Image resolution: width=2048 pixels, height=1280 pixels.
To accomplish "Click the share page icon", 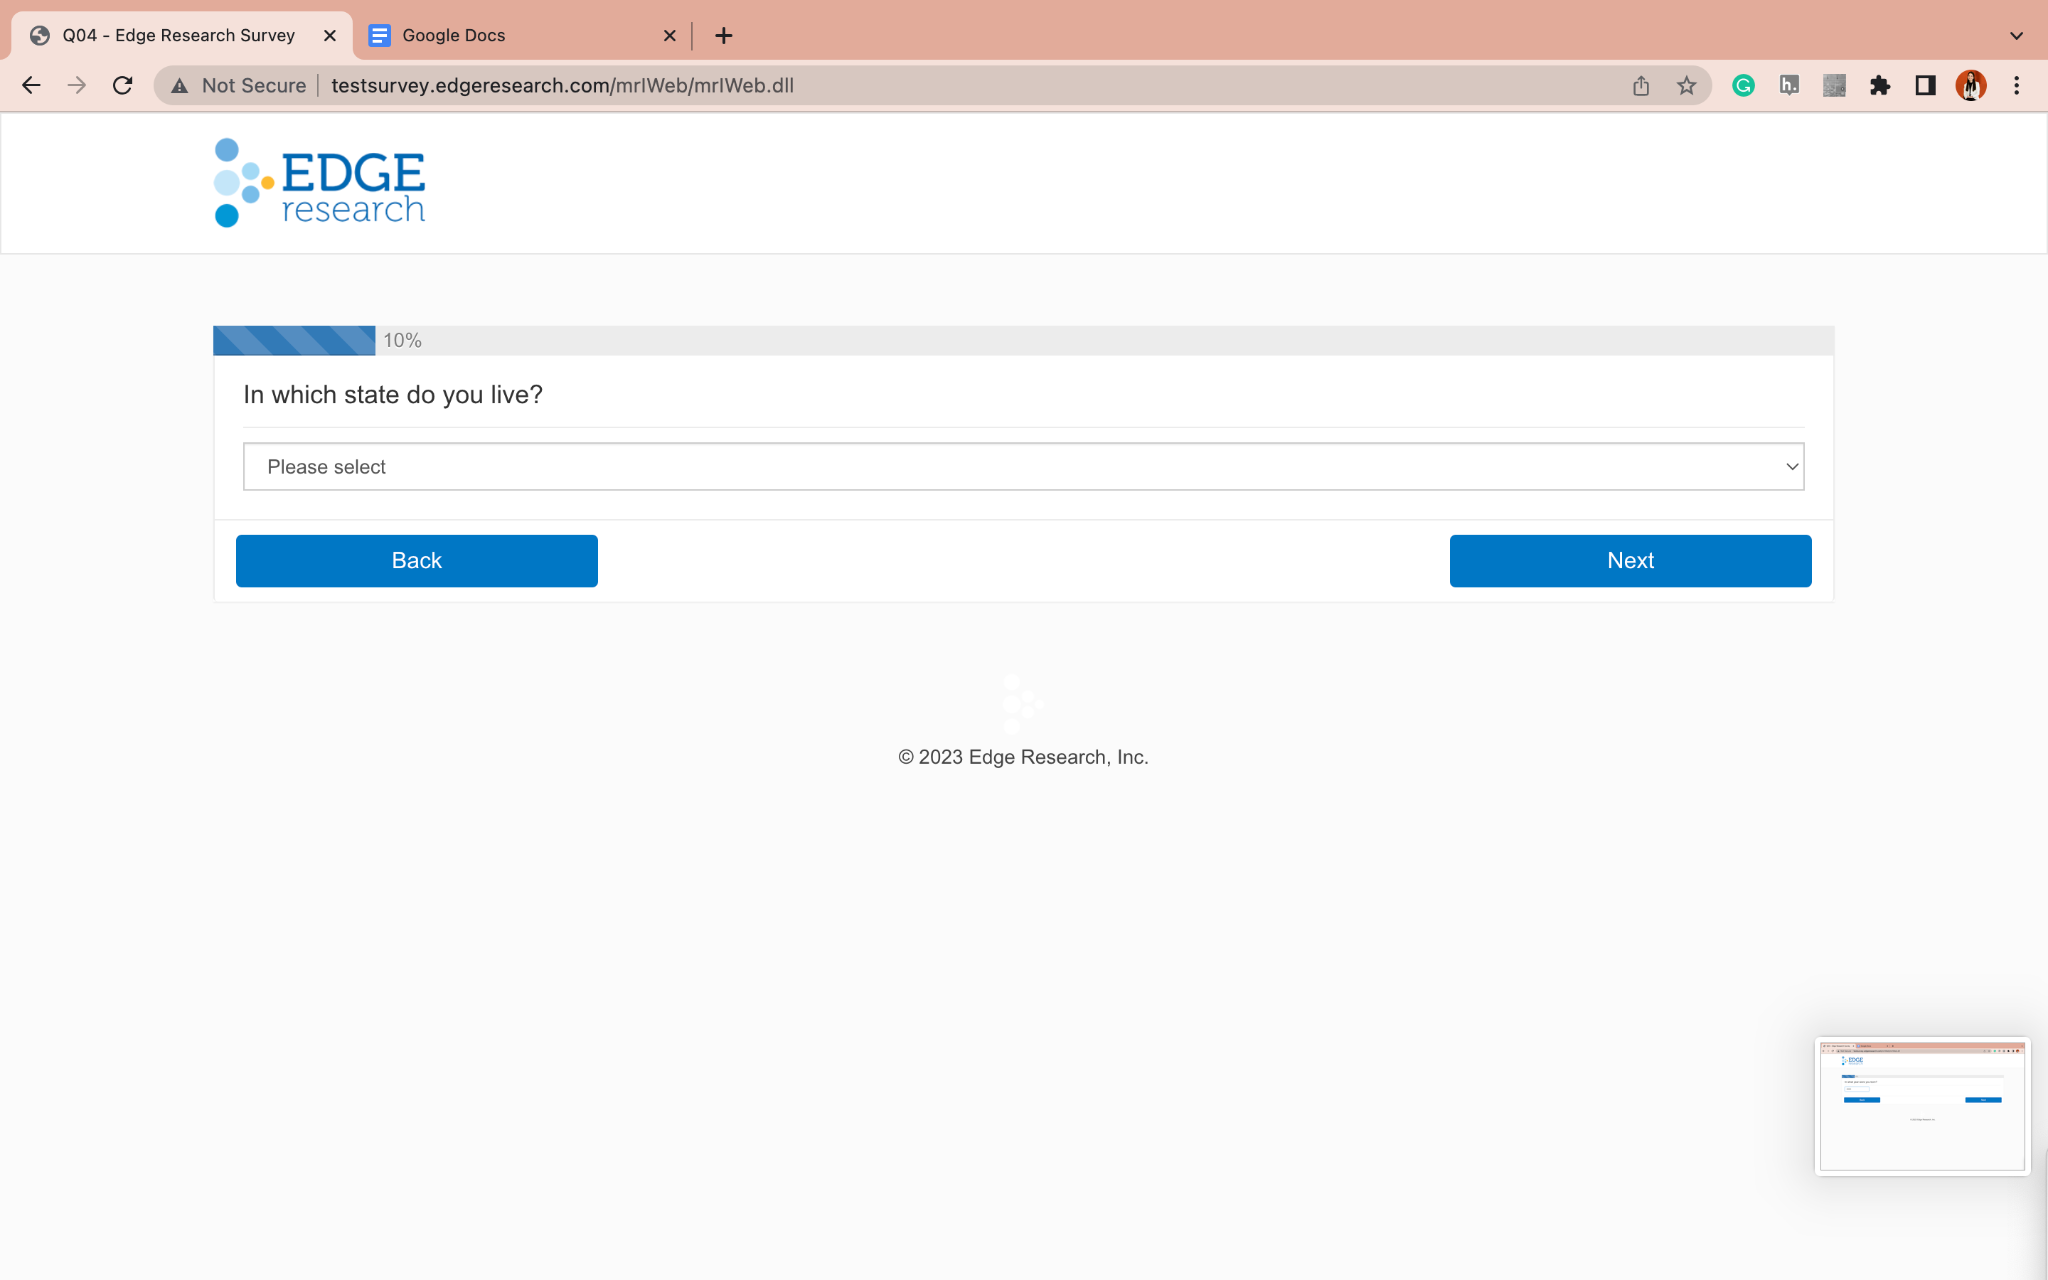I will (1641, 86).
